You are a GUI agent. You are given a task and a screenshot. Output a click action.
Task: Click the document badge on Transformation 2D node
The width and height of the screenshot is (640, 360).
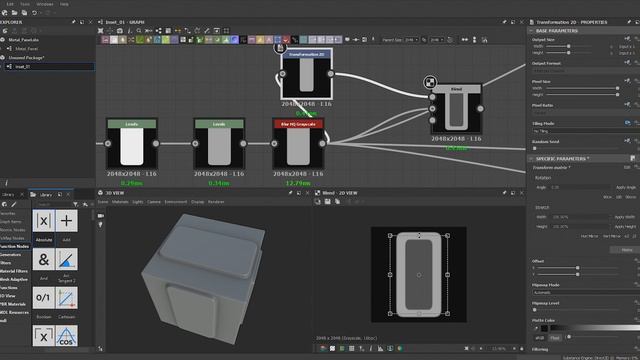point(280,48)
